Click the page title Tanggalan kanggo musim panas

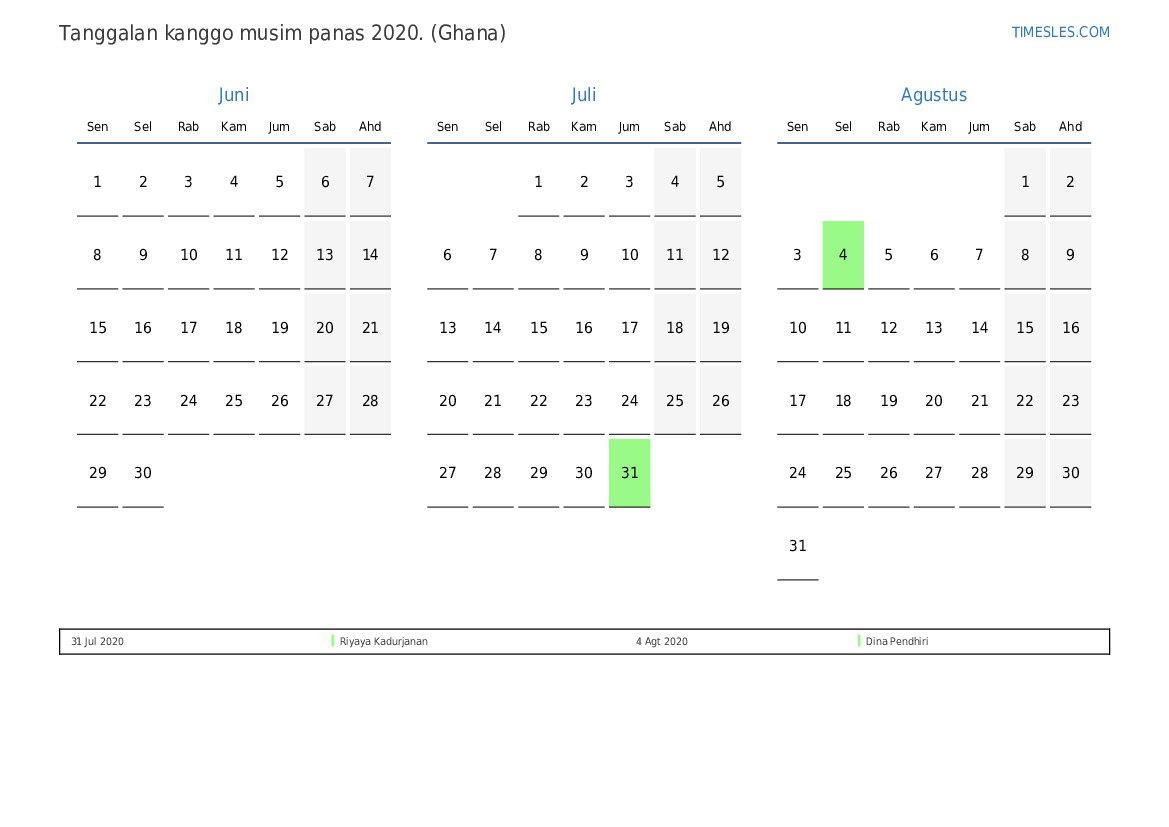(282, 33)
